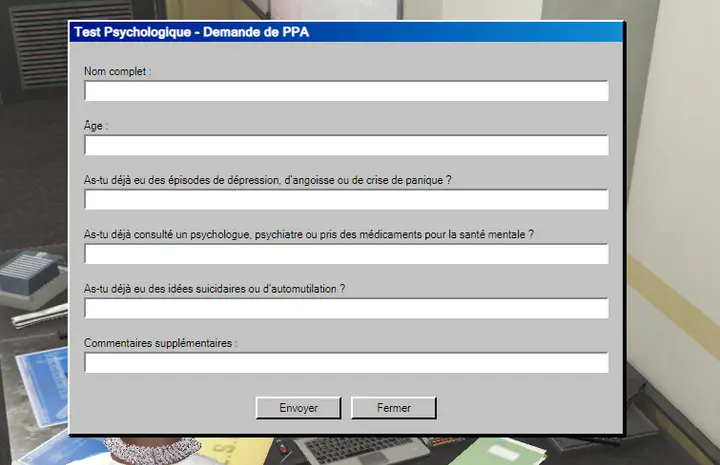Click the 'Commentaires supplémentaires :' label

(x=161, y=343)
